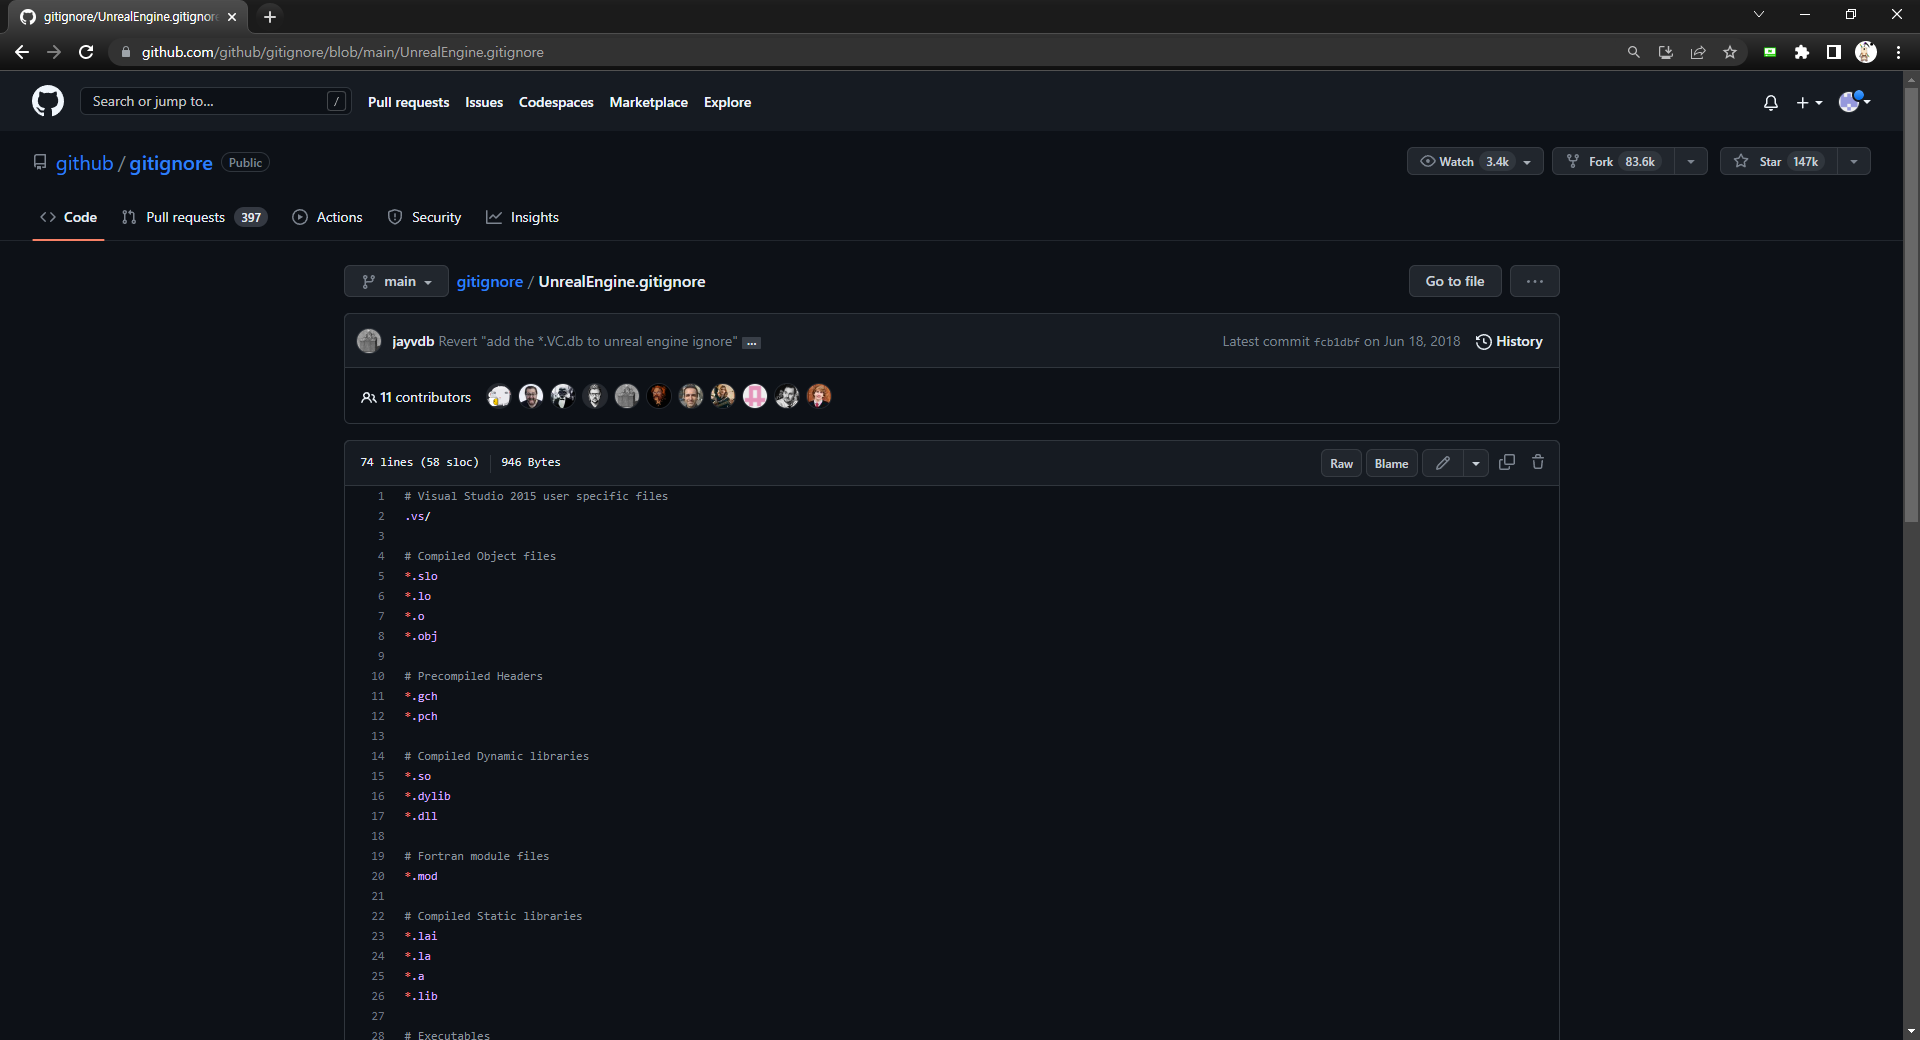Click the address bar zoom magnifier icon

click(x=1634, y=52)
